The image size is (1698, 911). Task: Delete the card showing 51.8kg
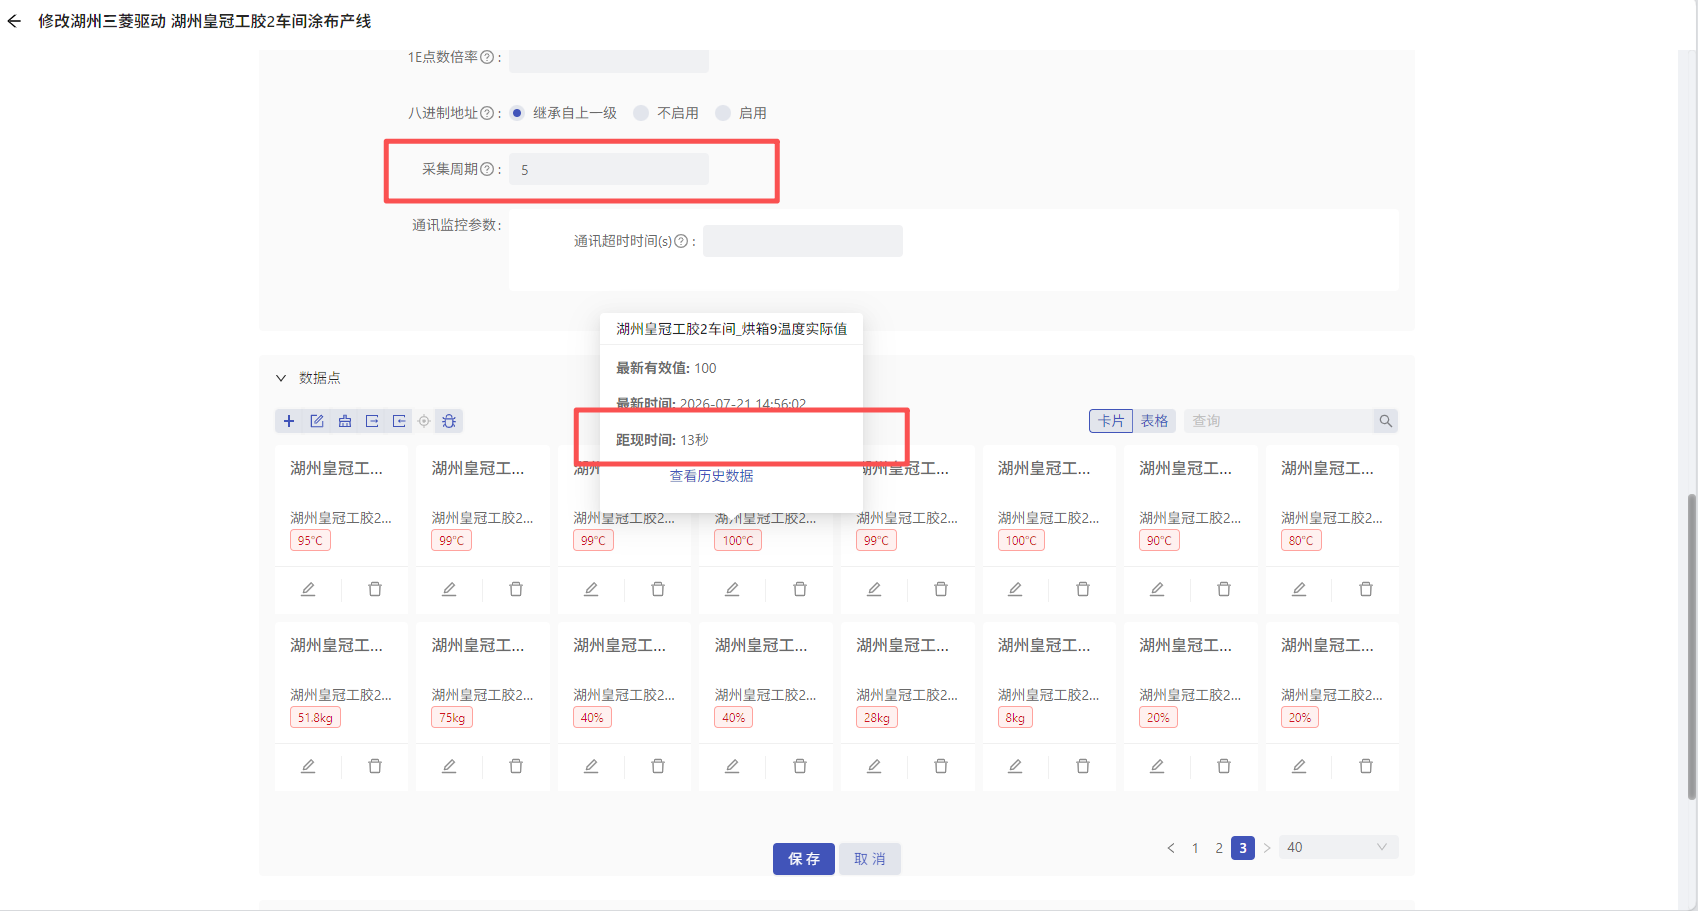pos(375,766)
